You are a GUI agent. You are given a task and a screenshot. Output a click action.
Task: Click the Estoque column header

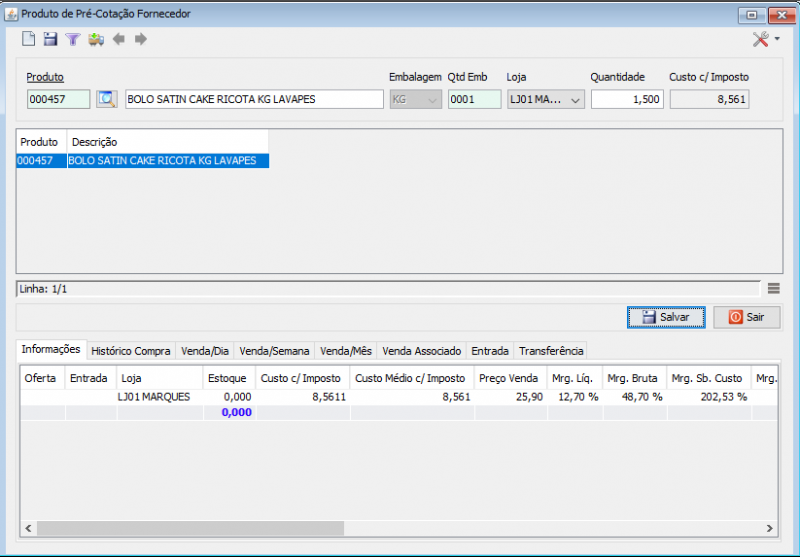pos(229,378)
